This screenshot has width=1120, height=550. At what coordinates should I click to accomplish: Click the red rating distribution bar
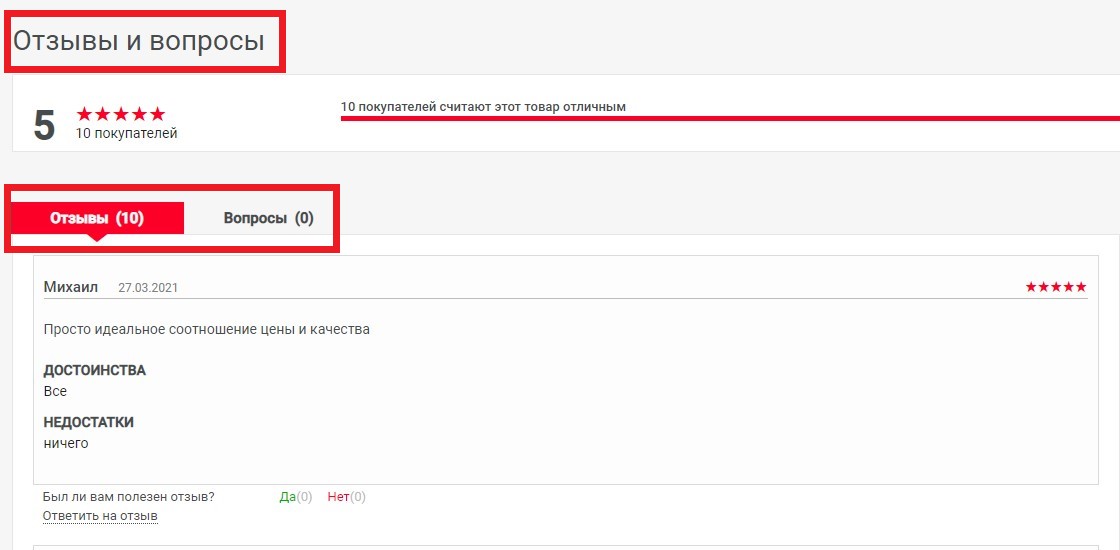730,118
